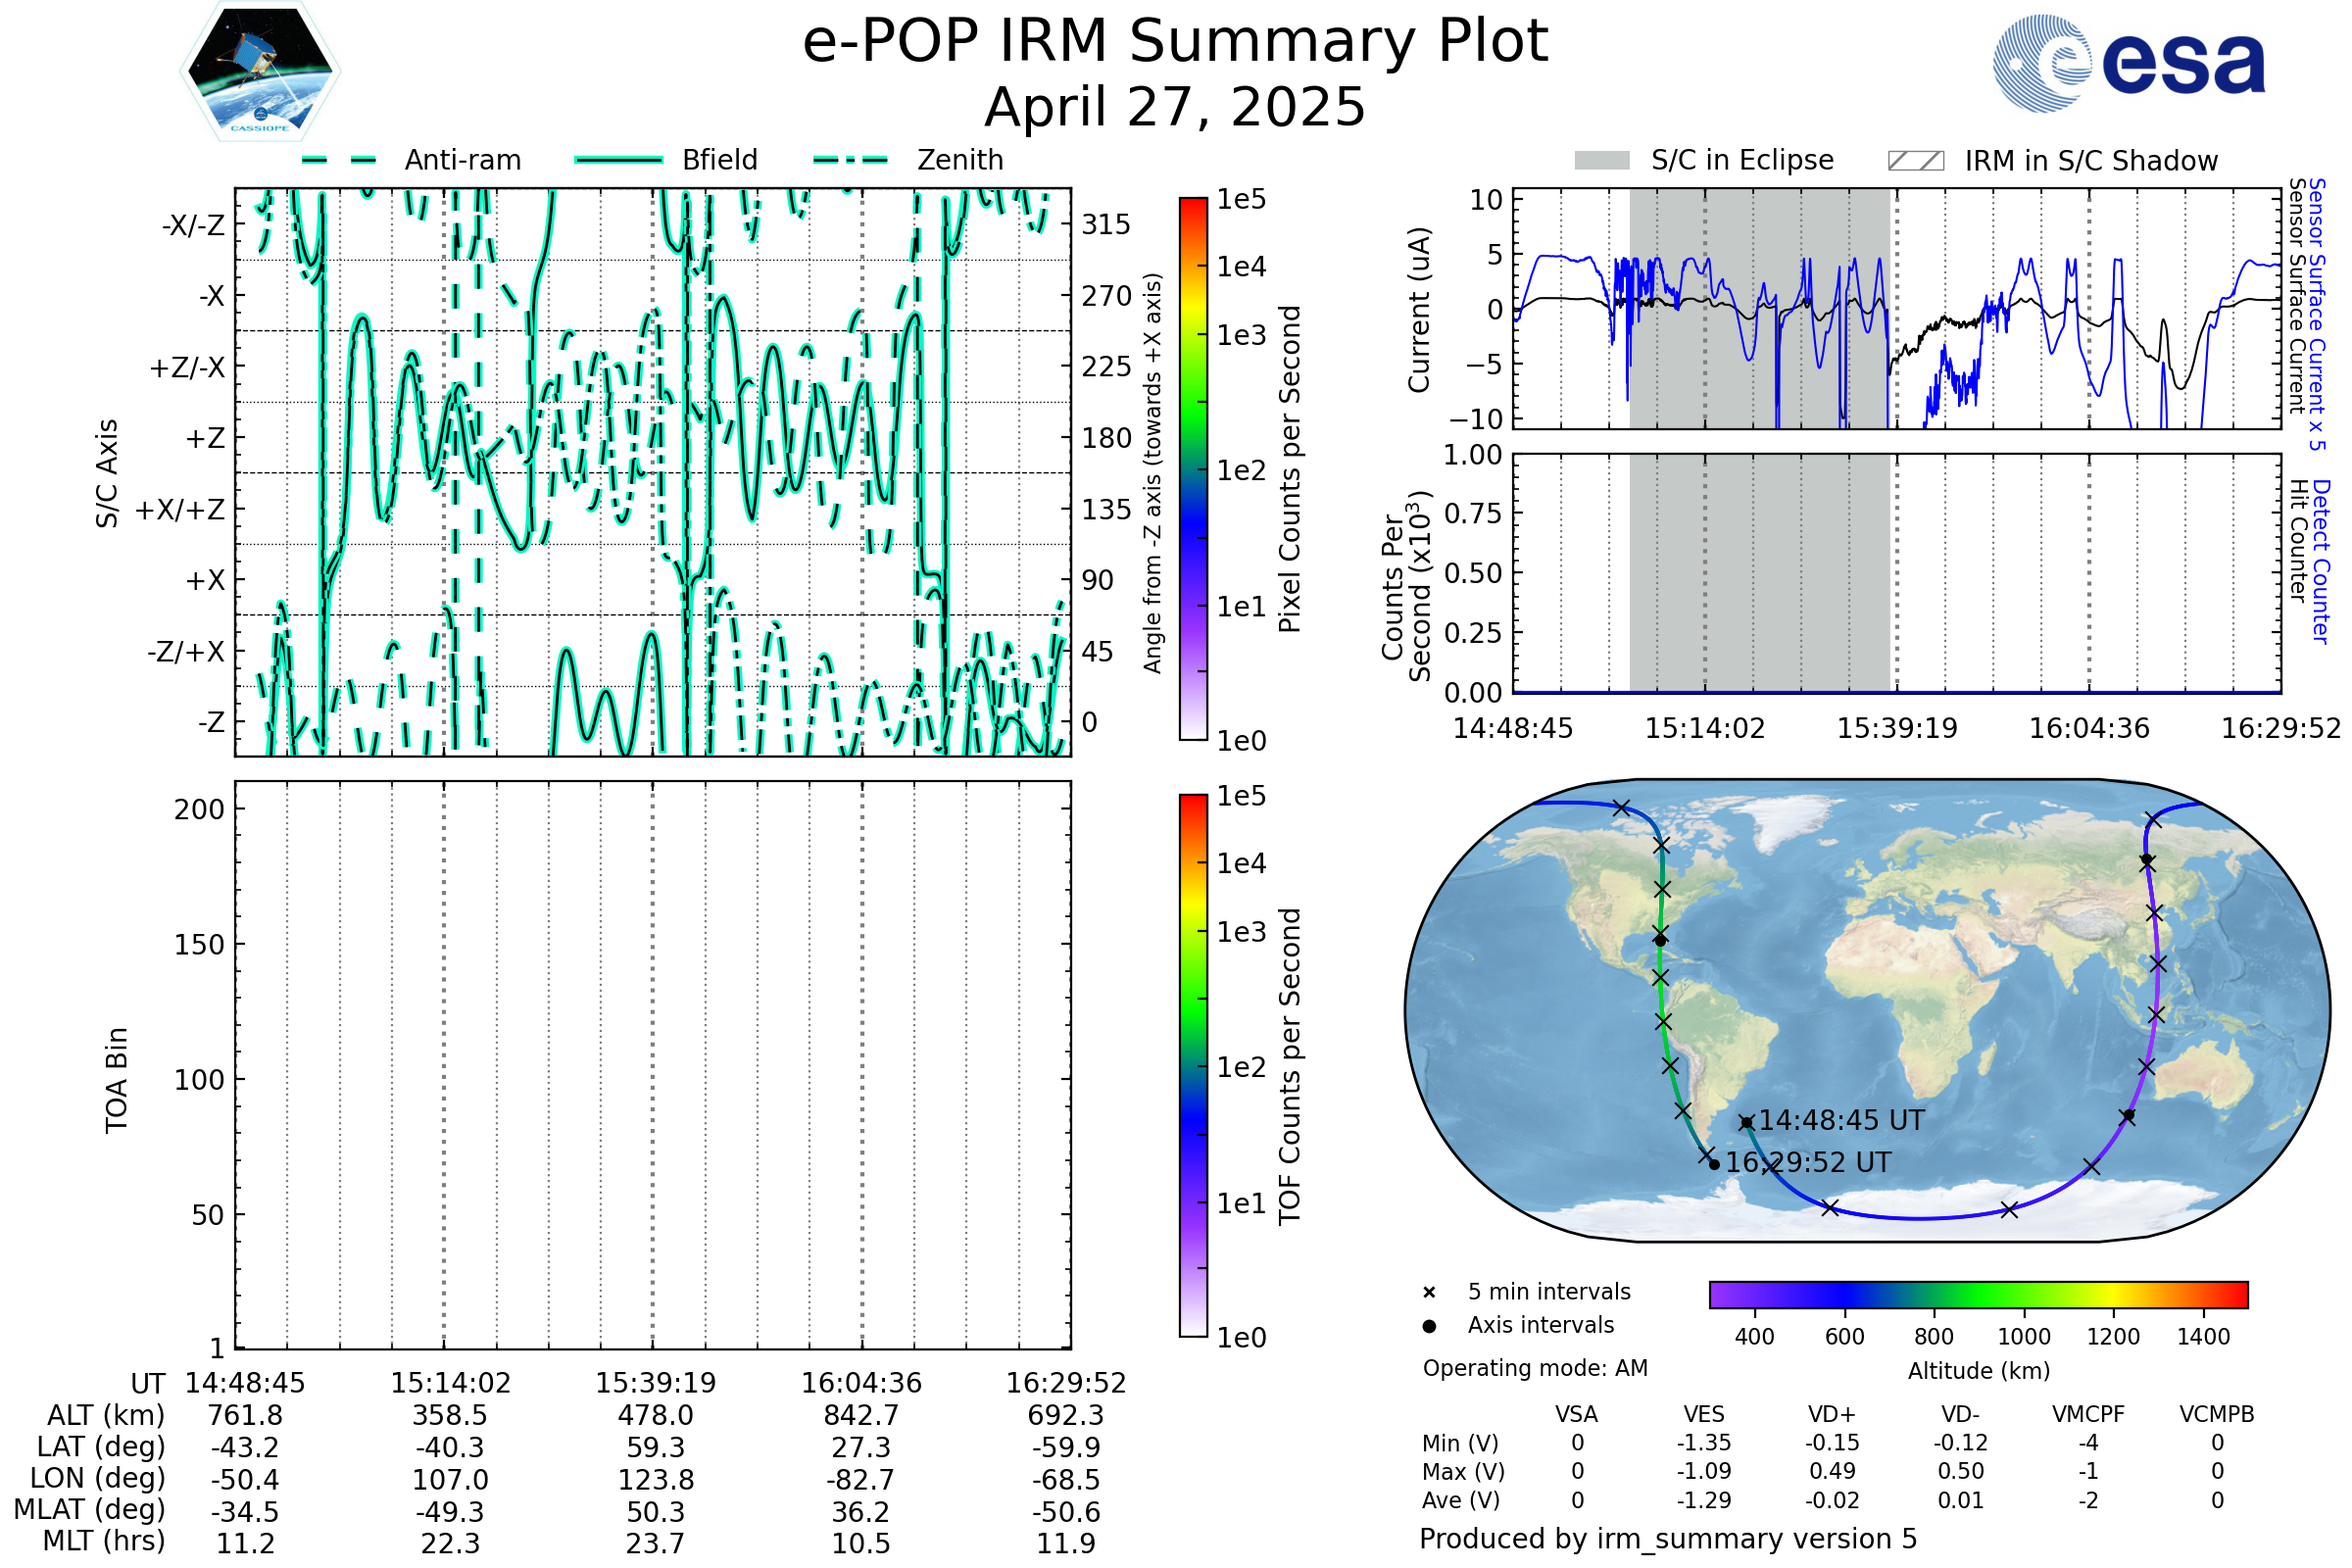
Task: Click the 5 min intervals cross marker
Action: pyautogui.click(x=1429, y=1293)
